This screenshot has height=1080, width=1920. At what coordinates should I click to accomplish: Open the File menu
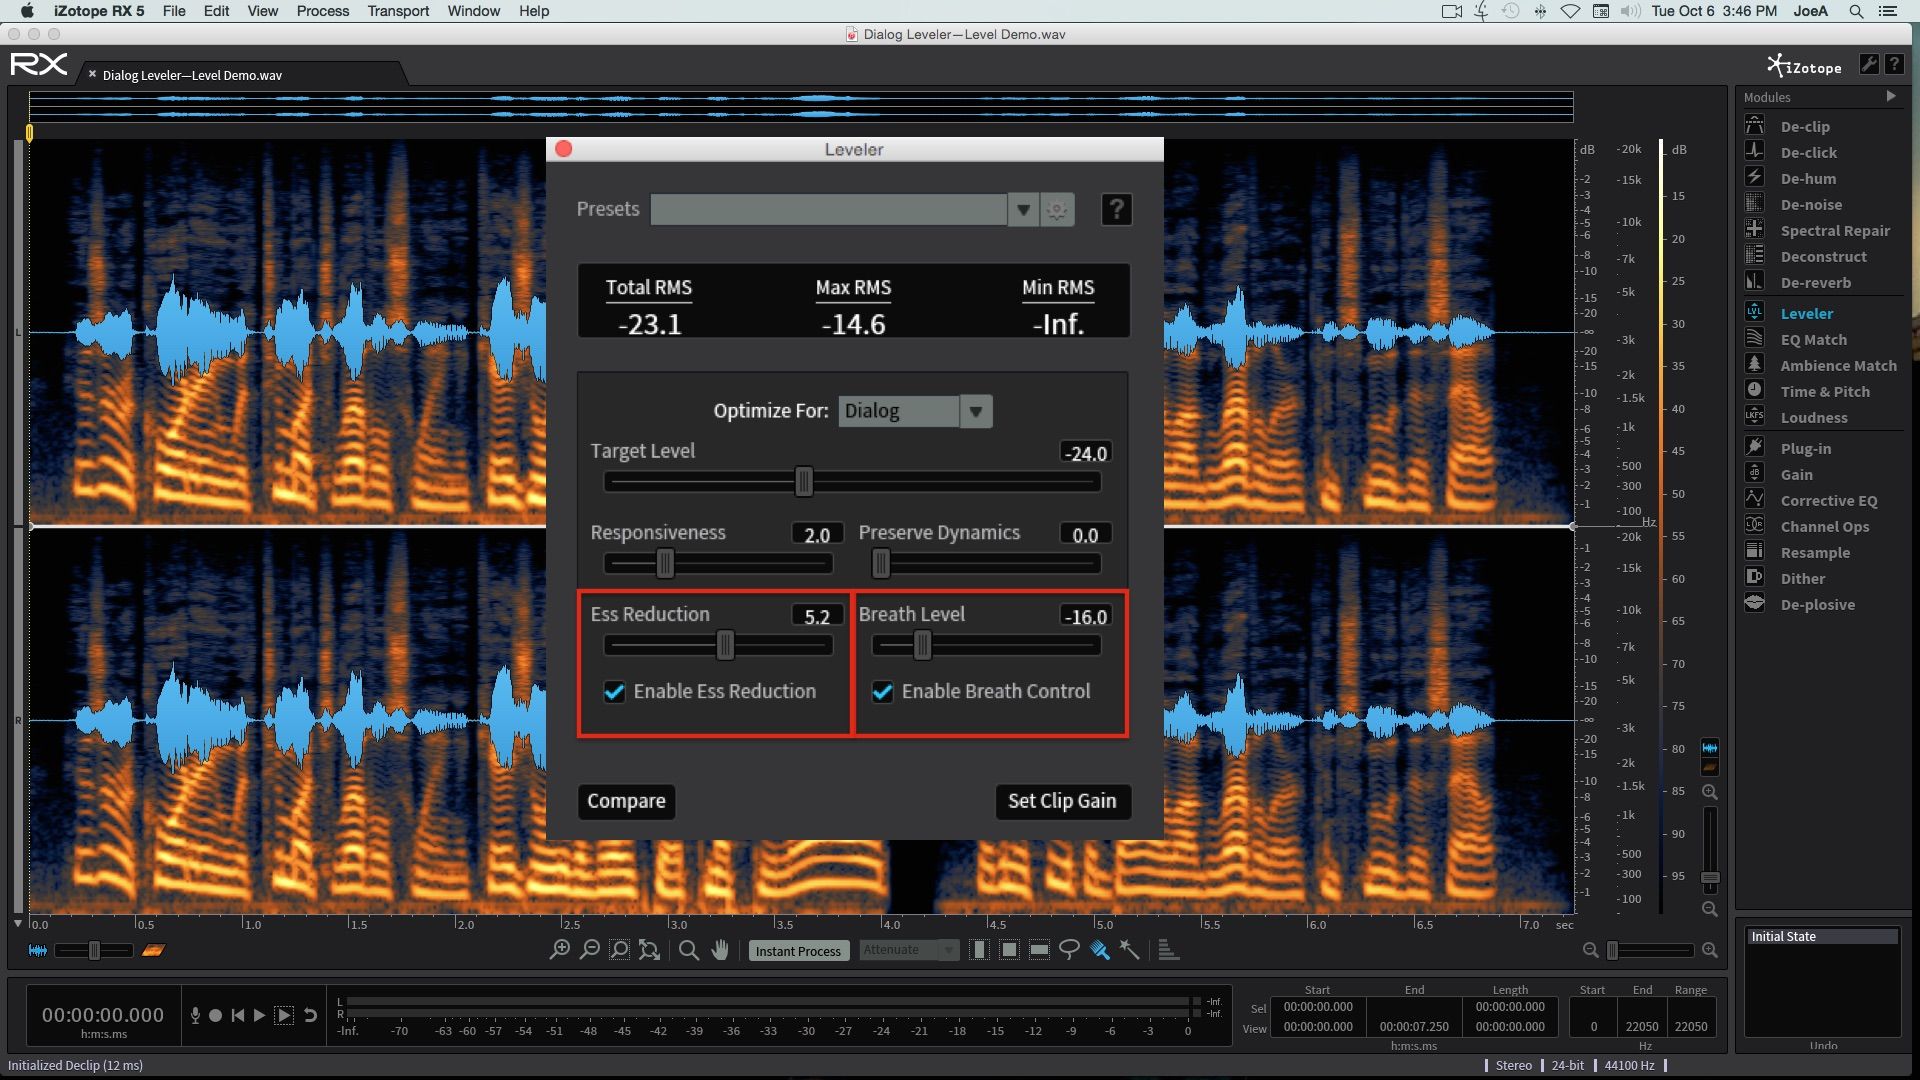174,11
